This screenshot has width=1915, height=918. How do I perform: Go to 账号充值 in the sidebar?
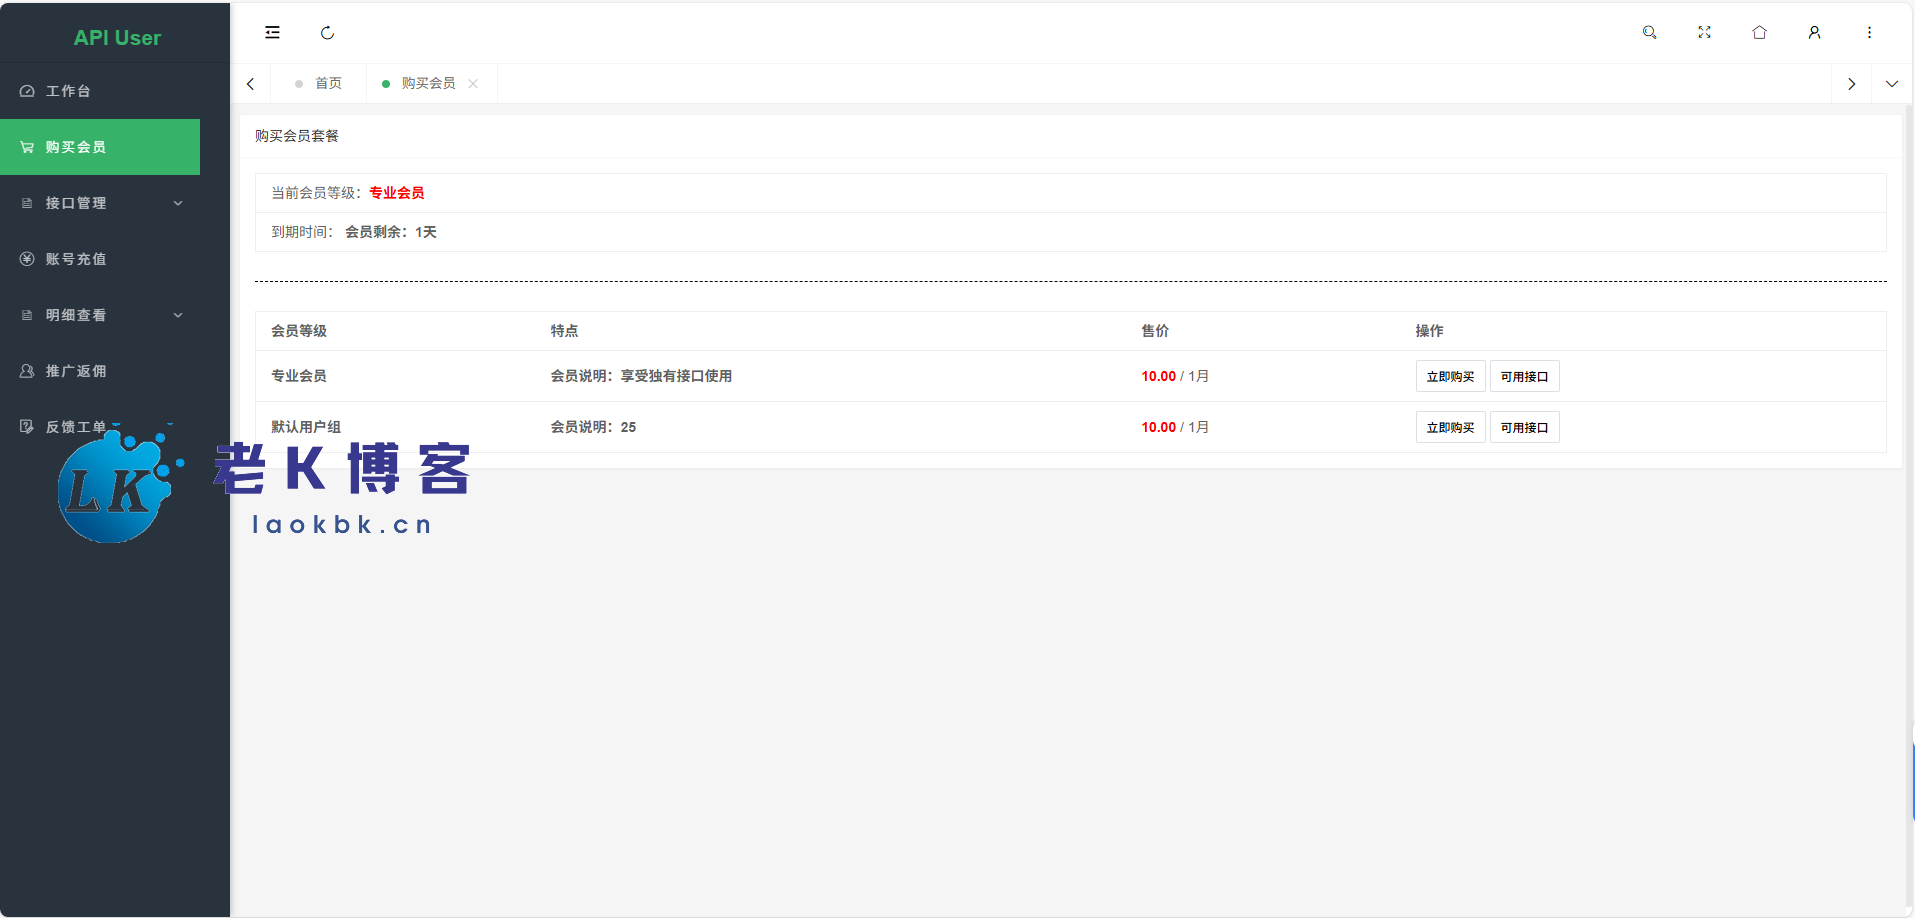pos(76,259)
